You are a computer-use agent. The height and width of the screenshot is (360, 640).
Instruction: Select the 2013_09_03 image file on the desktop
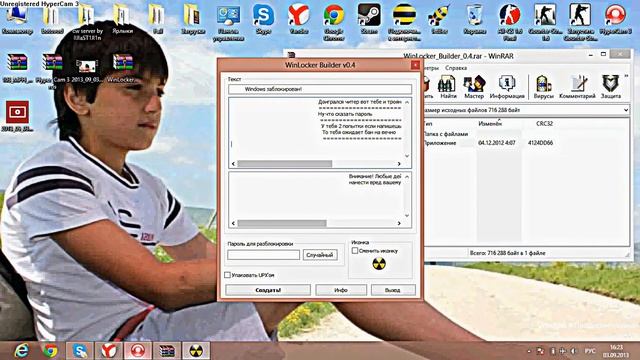87,69
